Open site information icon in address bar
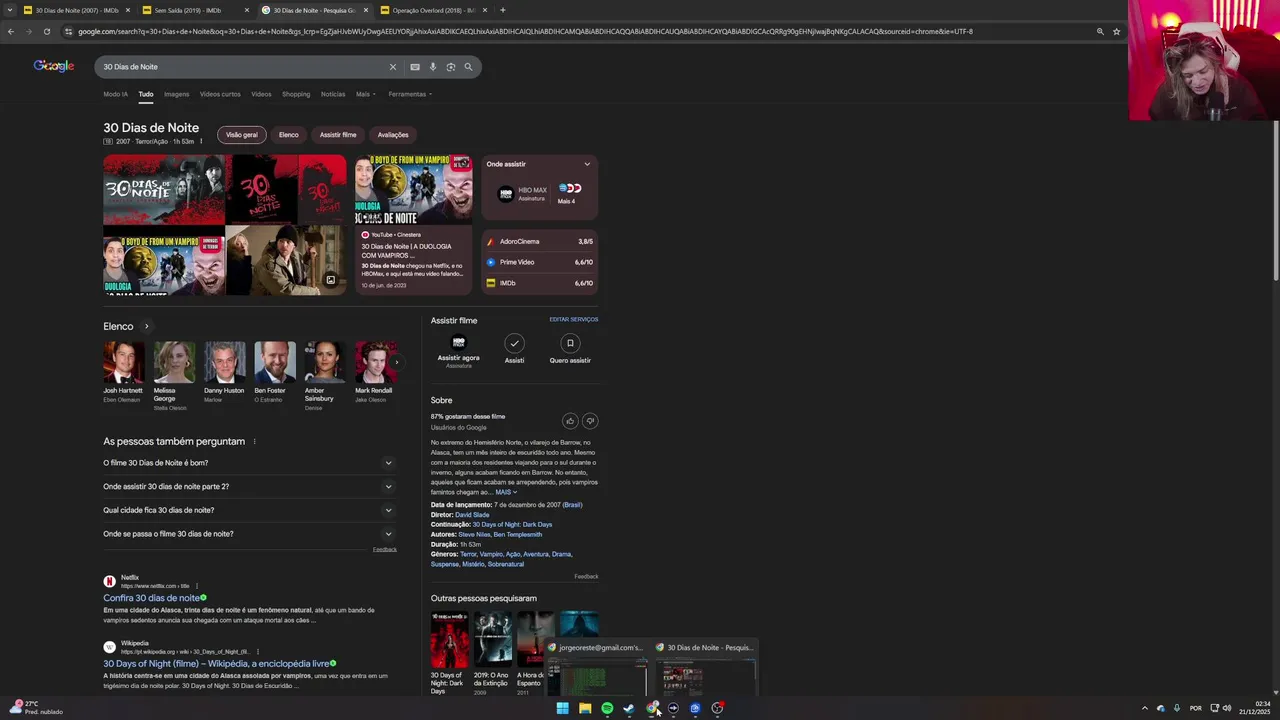Viewport: 1280px width, 720px height. click(x=68, y=31)
